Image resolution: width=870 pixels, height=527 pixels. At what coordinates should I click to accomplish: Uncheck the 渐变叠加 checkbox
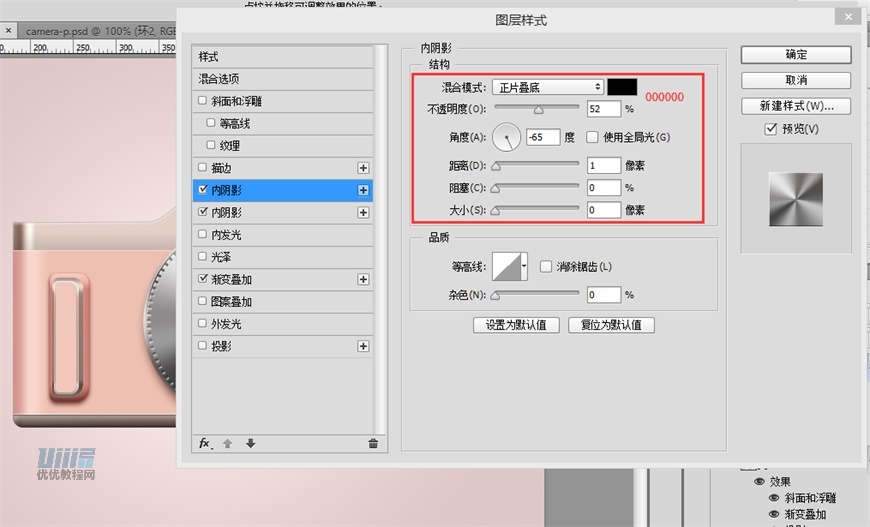203,278
